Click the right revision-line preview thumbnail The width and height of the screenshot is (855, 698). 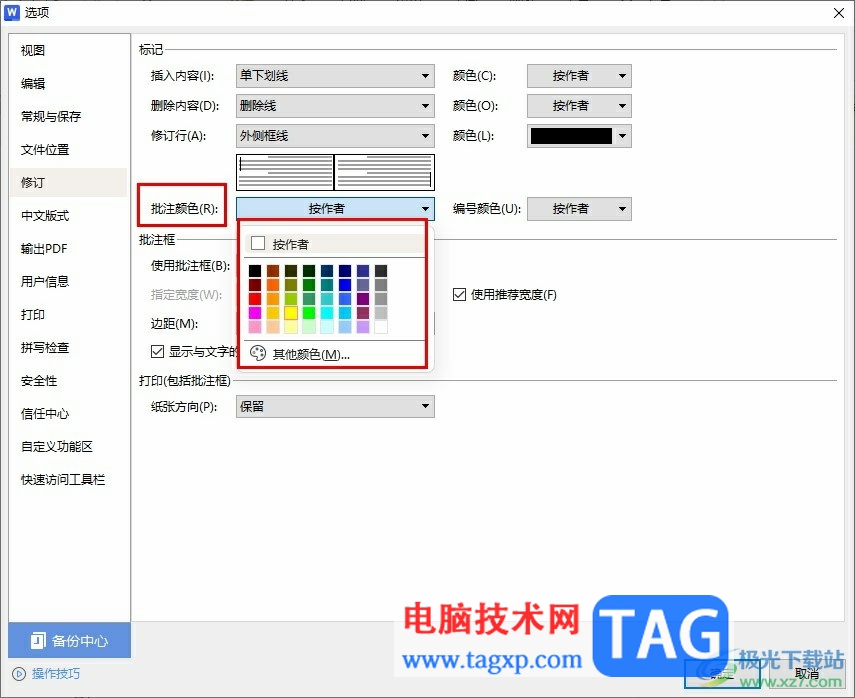384,172
